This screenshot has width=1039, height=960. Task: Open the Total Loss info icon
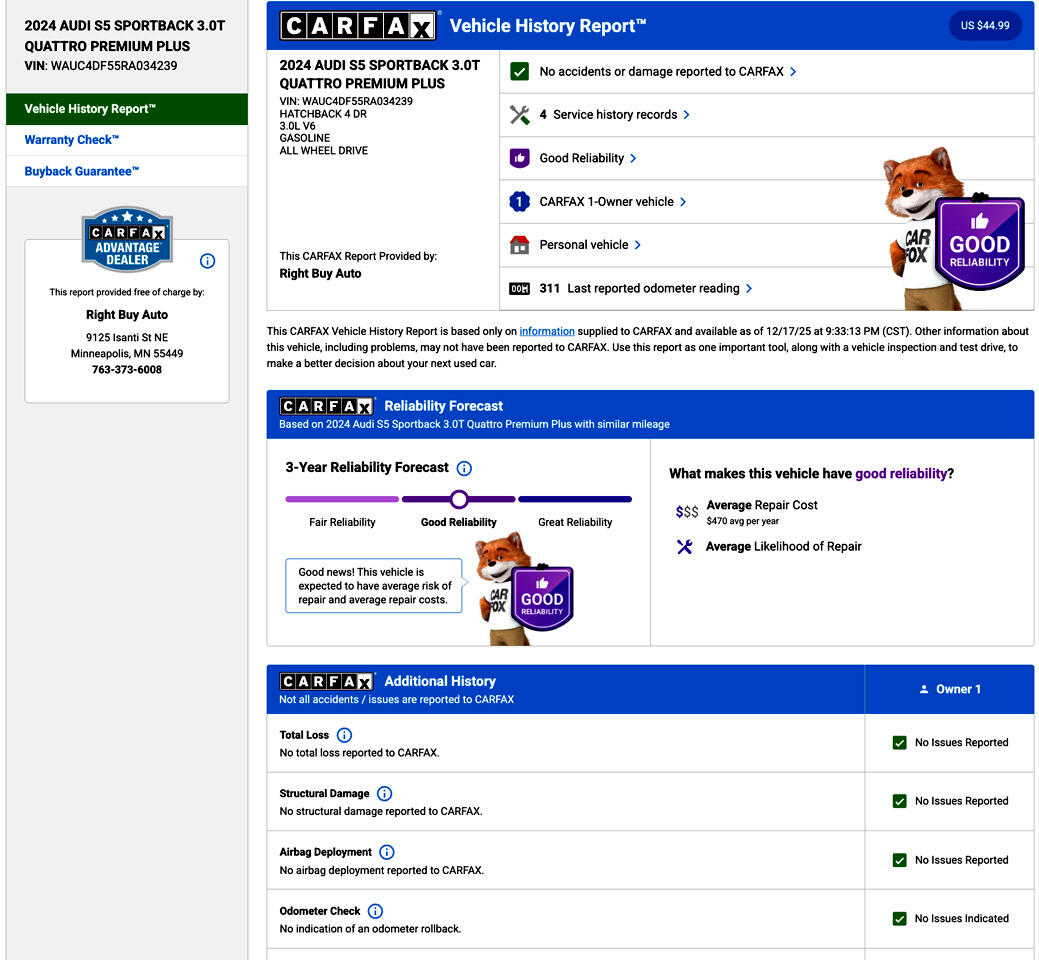[x=345, y=735]
